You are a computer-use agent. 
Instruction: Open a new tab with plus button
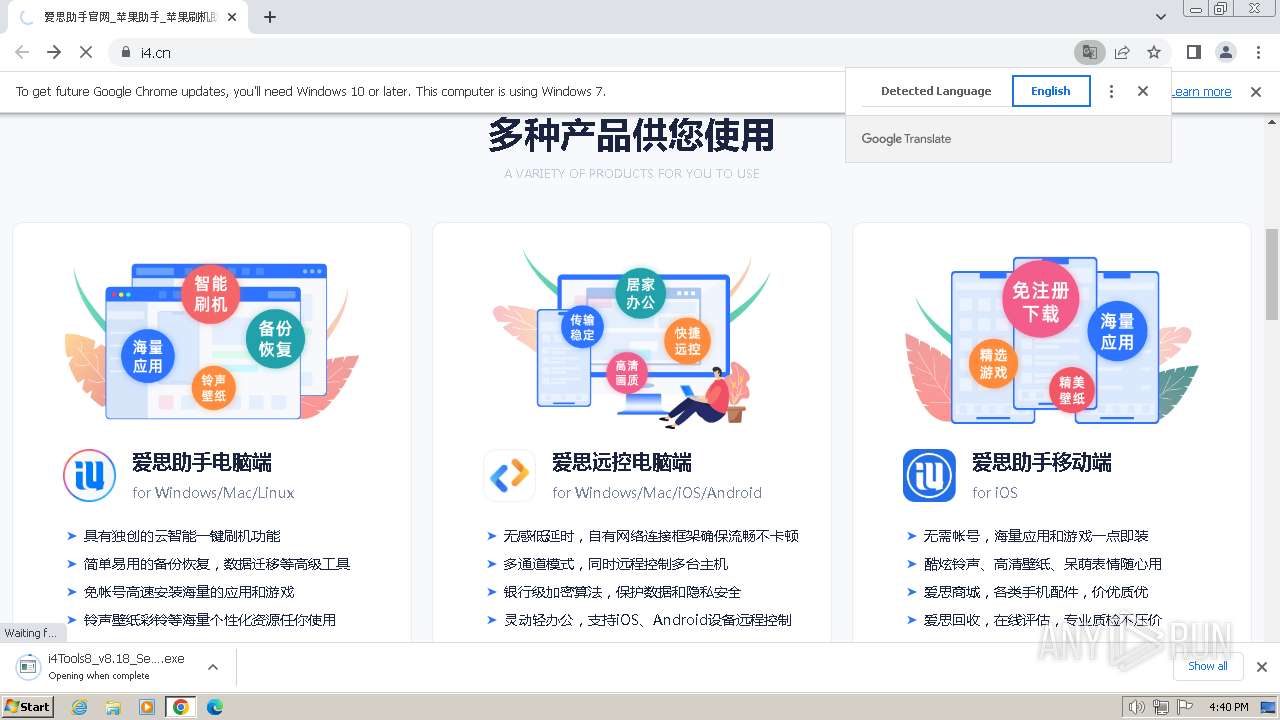pos(270,17)
